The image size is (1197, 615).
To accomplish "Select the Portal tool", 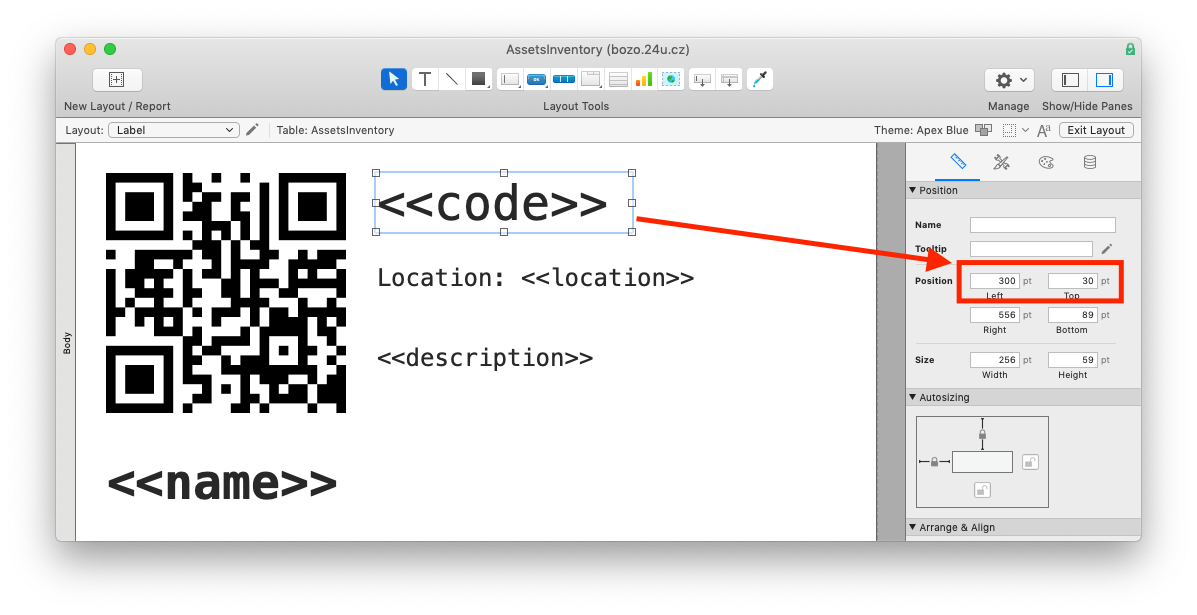I will pos(618,79).
